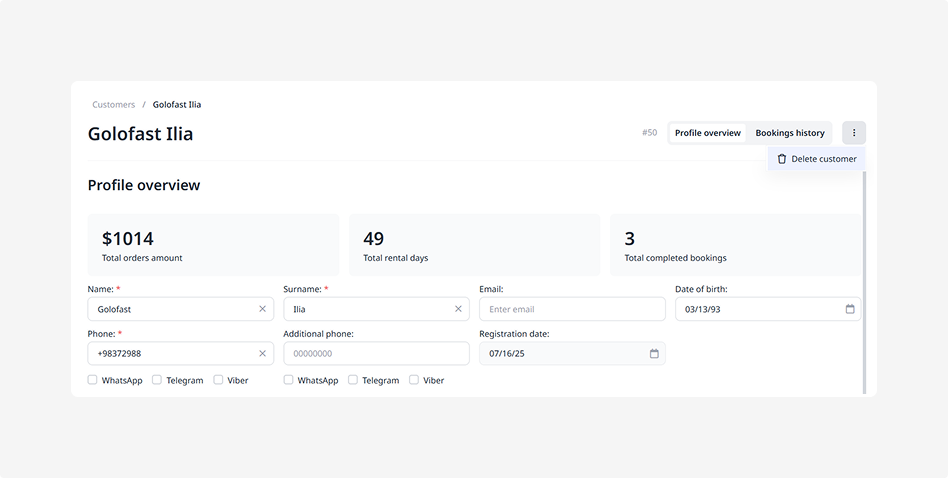Click into the Email input field

click(x=571, y=309)
